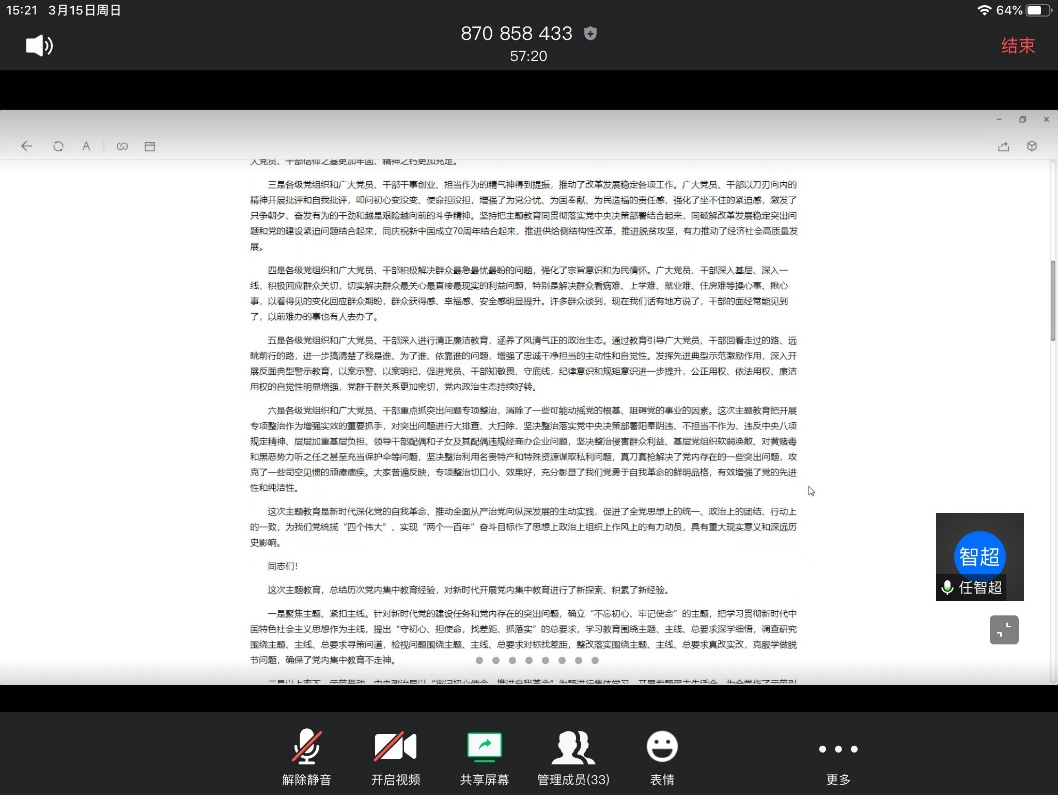Screen dimensions: 1058x795
Task: Tap the back arrow in the document viewer
Action: (26, 145)
